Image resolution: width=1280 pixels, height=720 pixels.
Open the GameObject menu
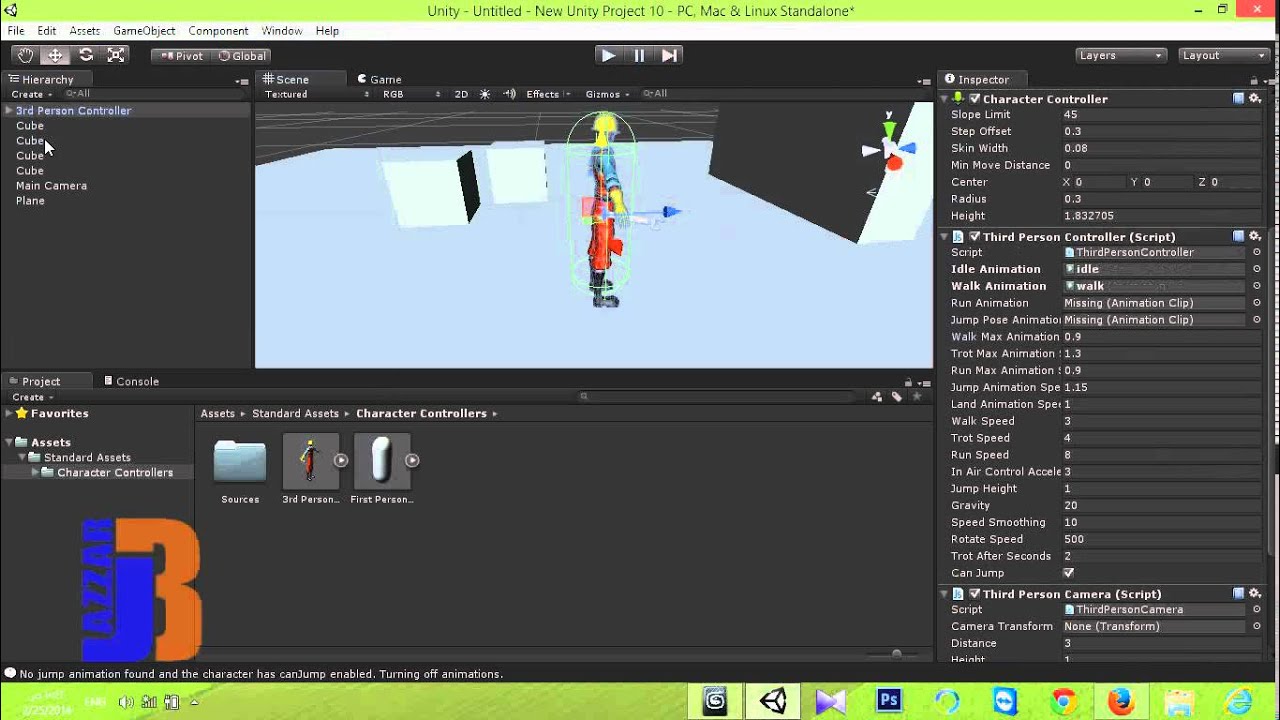(144, 31)
